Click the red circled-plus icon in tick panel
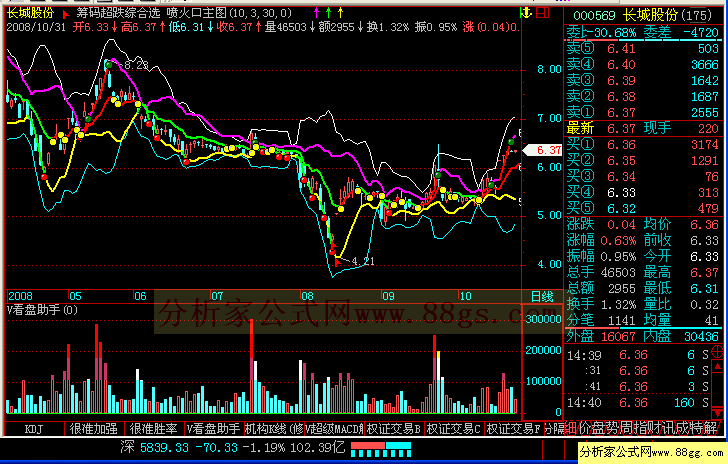 718,352
